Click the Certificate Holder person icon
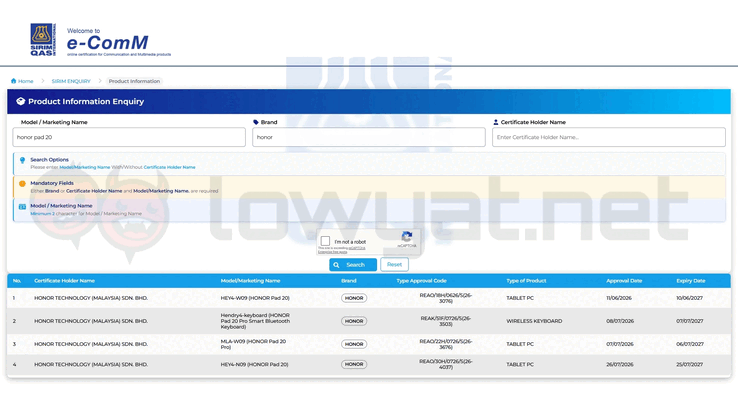This screenshot has width=738, height=415. click(x=496, y=122)
